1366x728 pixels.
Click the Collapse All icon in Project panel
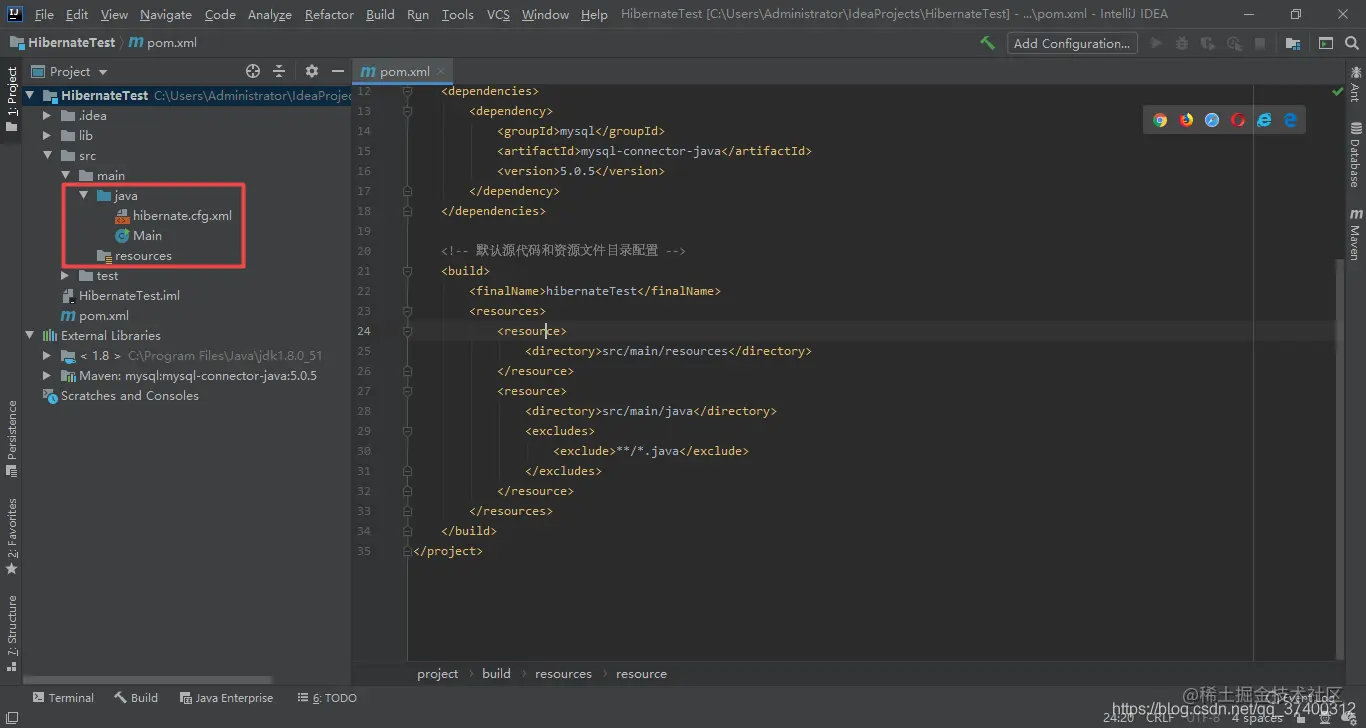279,71
